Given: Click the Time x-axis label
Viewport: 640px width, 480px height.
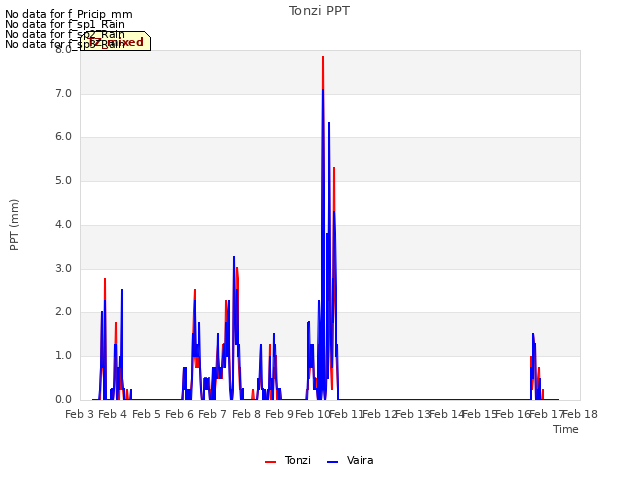Looking at the screenshot, I should (566, 429).
